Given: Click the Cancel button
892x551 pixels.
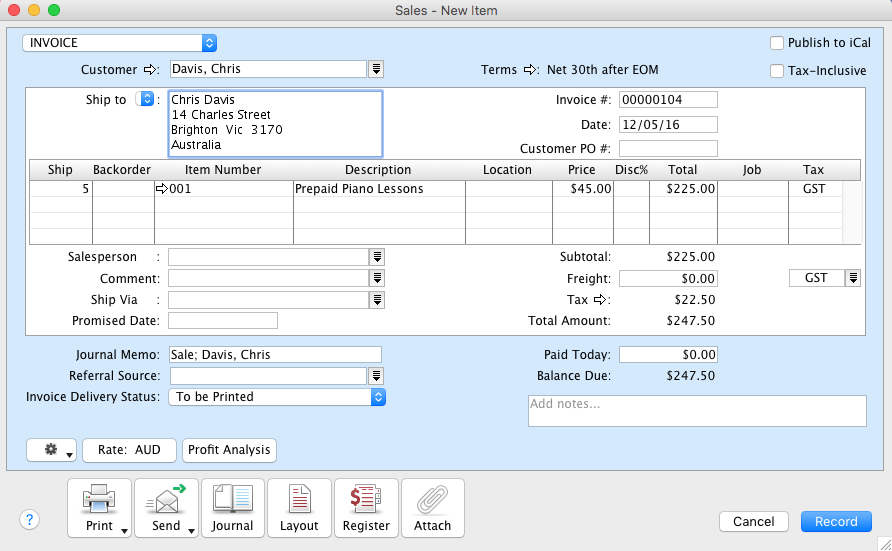Looking at the screenshot, I should (x=753, y=521).
